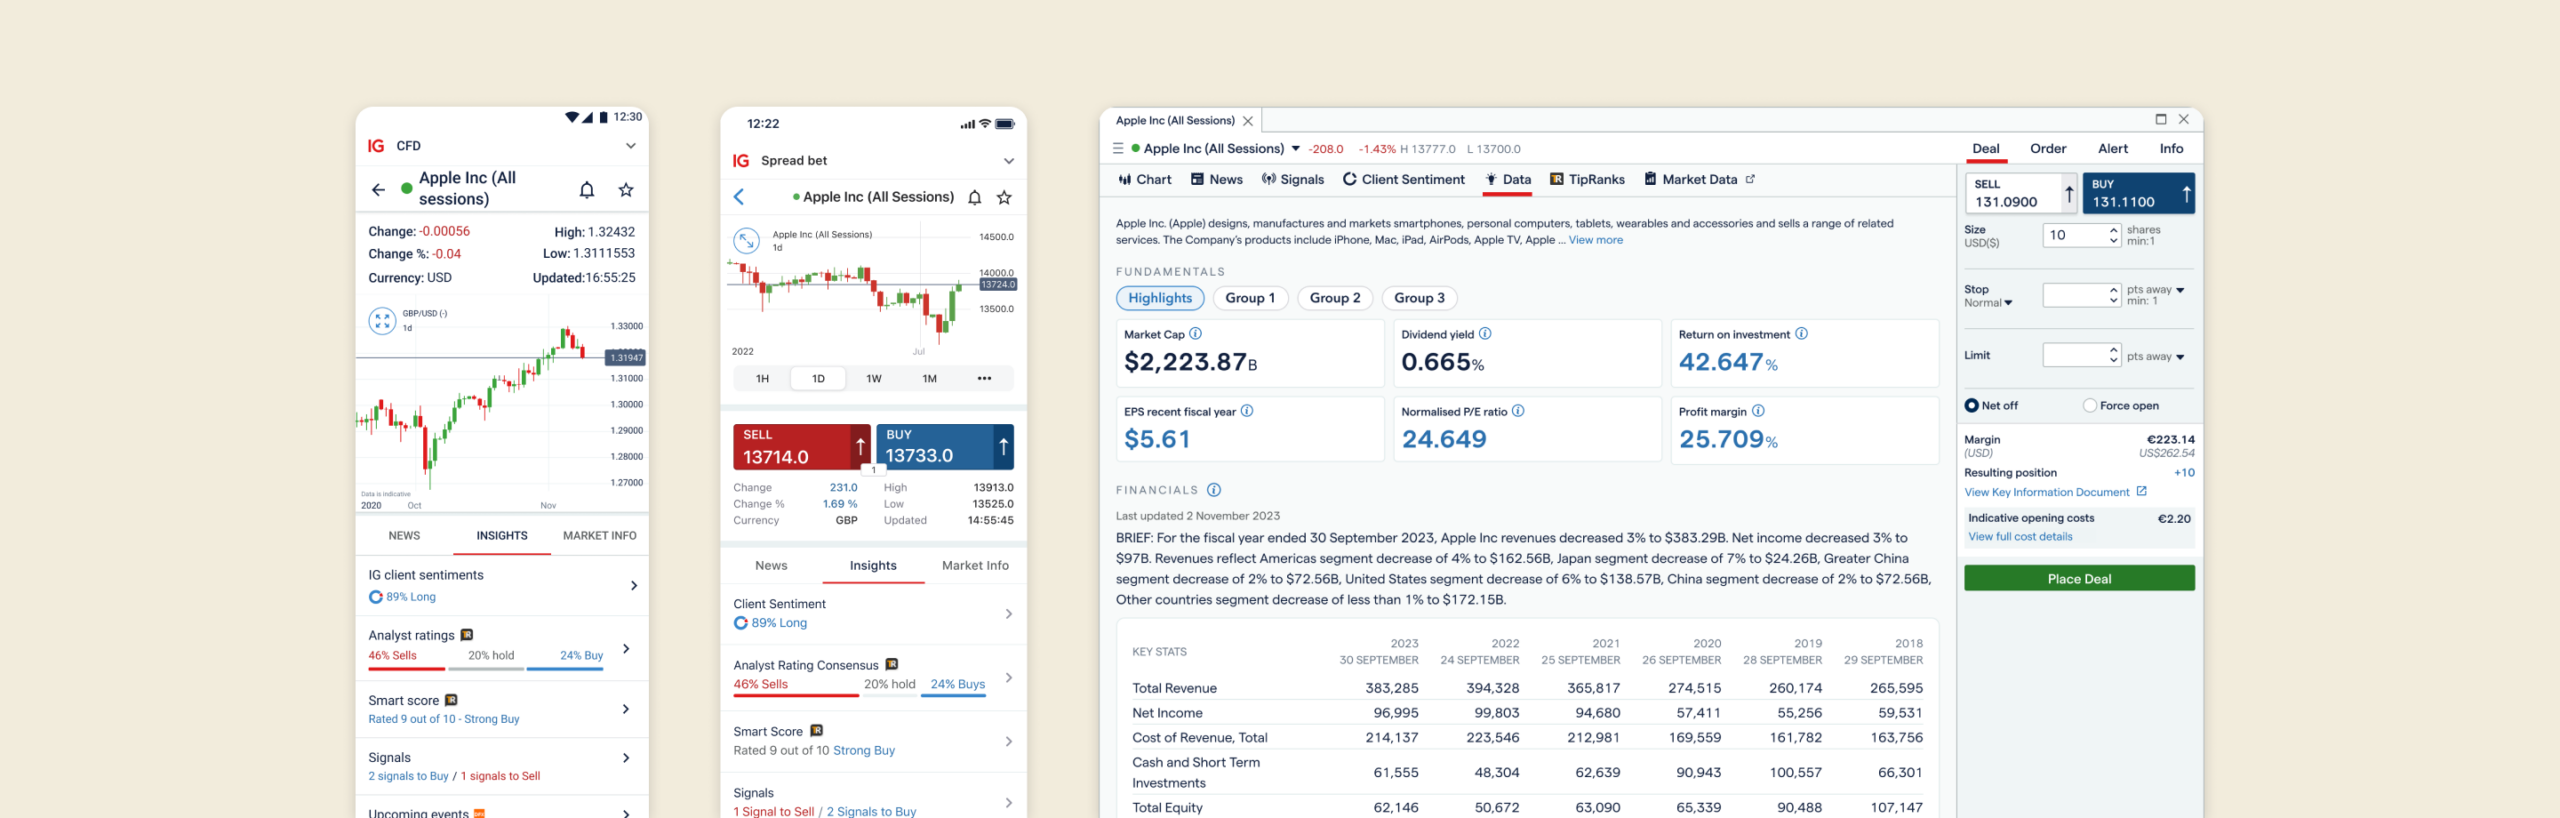
Task: Click Return on investment info icon
Action: click(x=1801, y=333)
